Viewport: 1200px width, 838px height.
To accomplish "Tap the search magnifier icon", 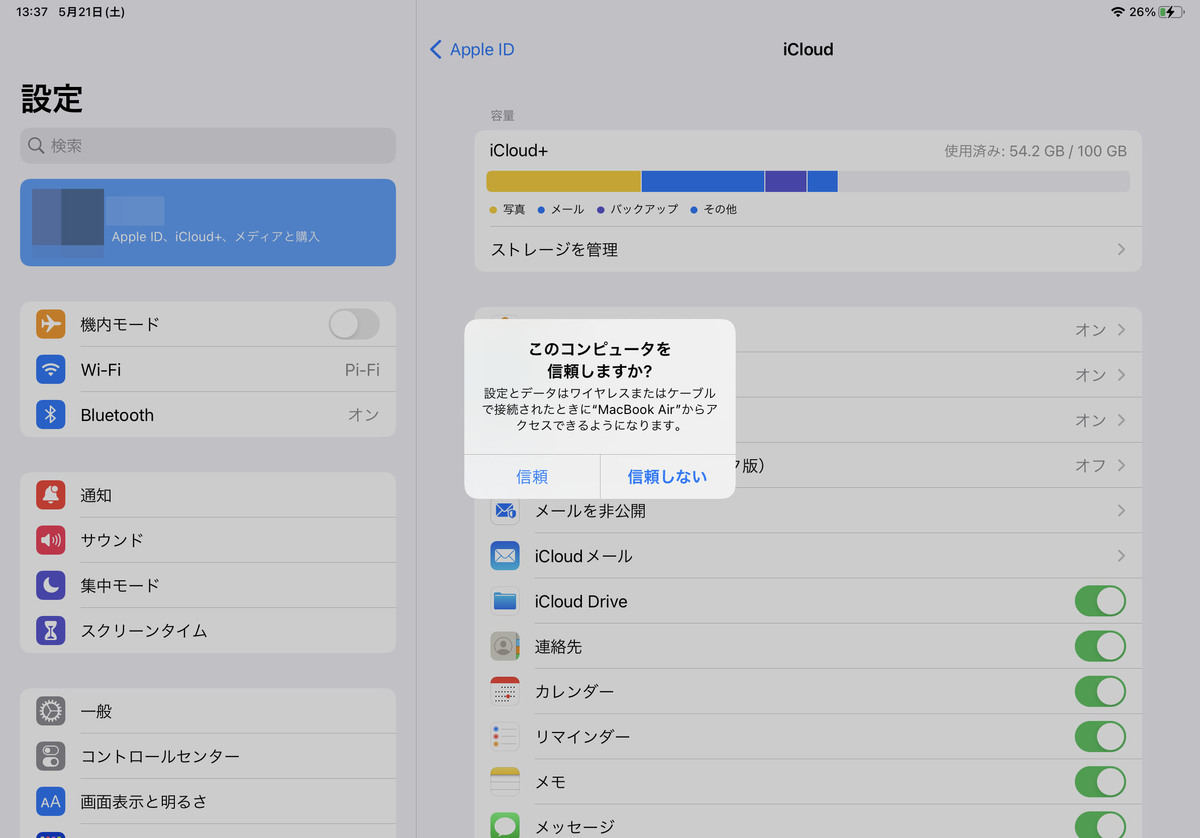I will (x=36, y=146).
